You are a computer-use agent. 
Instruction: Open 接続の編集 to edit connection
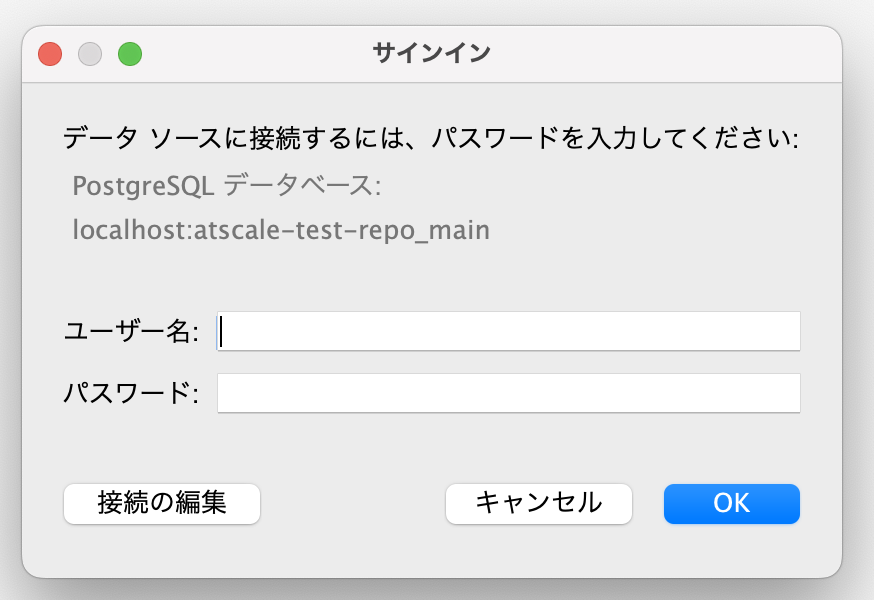(x=162, y=503)
